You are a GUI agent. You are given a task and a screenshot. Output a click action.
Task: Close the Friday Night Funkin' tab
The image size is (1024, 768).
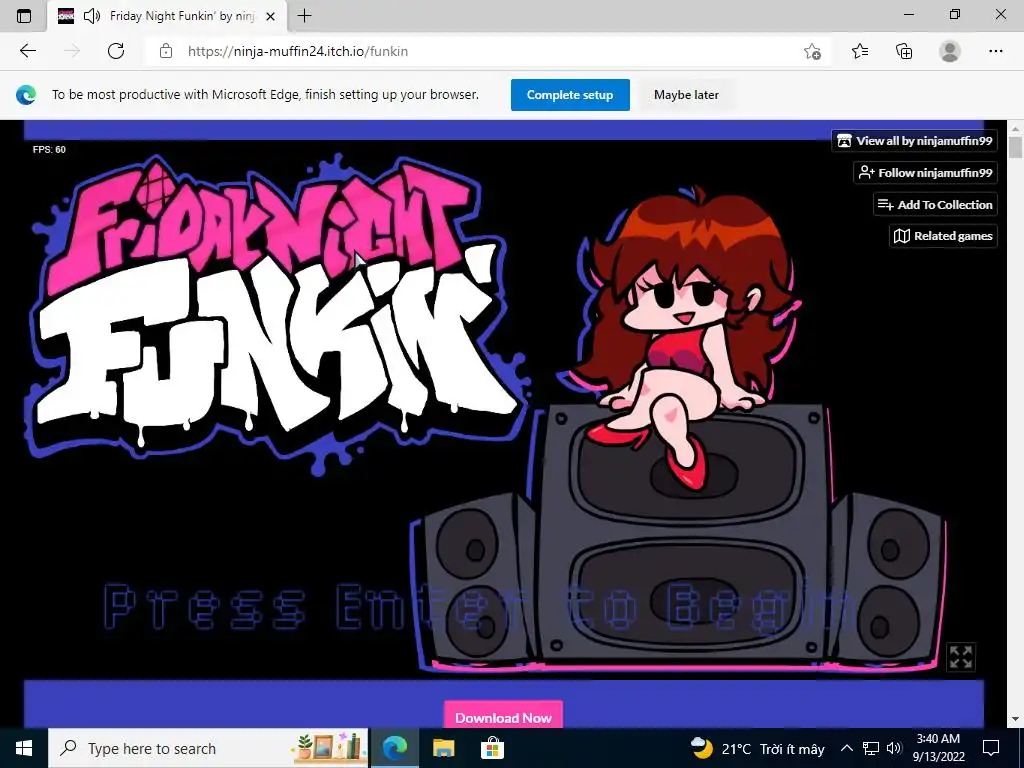[270, 16]
